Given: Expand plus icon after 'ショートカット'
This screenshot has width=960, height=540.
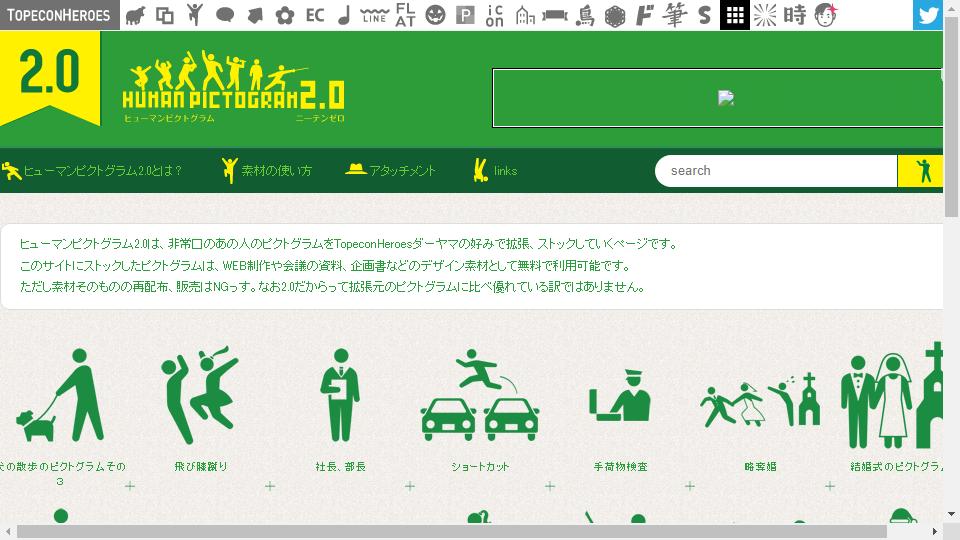Looking at the screenshot, I should 550,486.
